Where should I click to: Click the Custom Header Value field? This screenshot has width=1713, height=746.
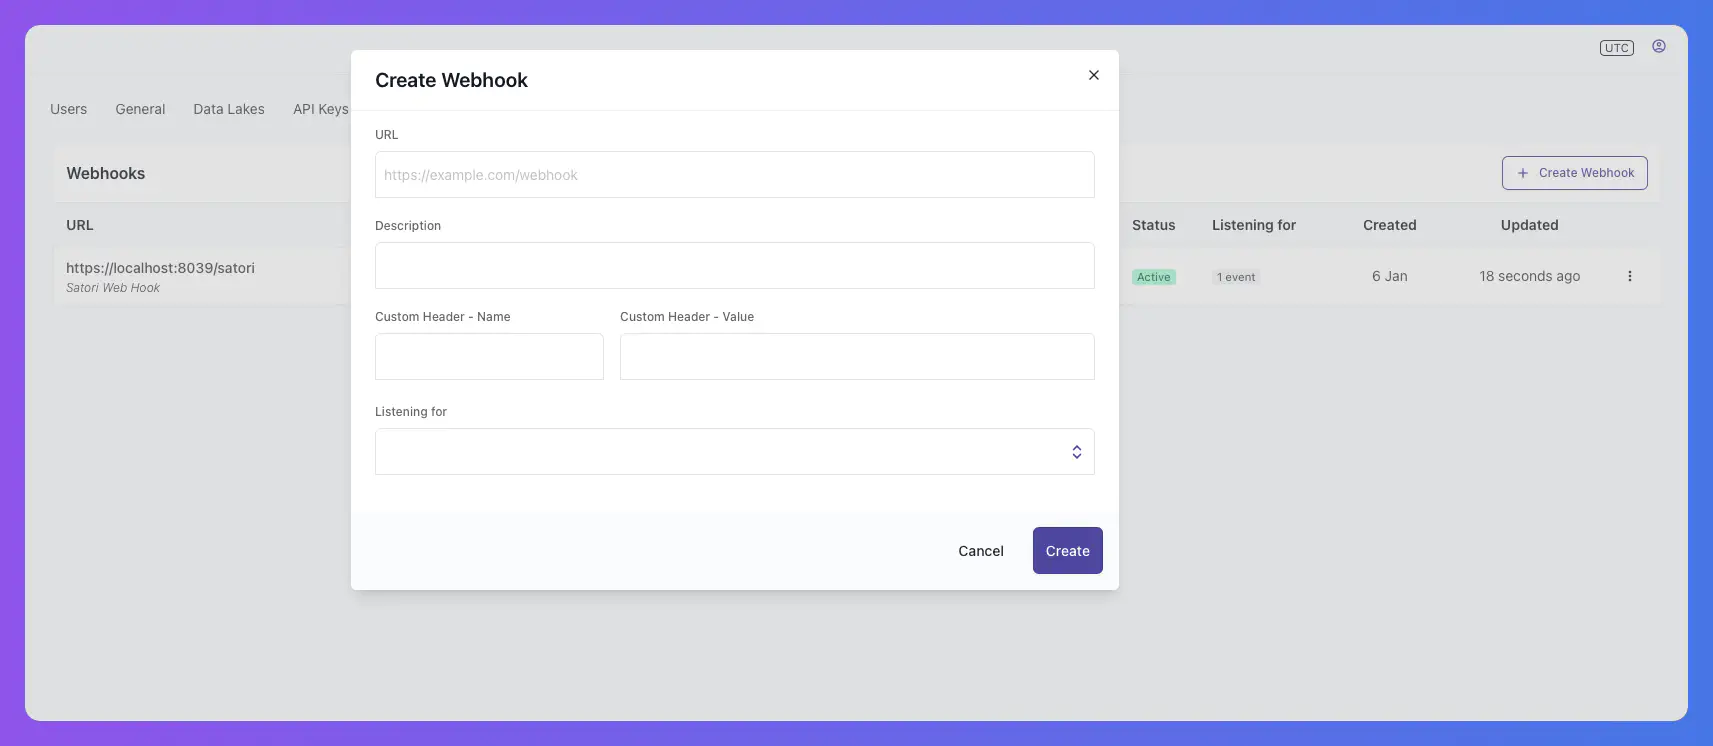[857, 357]
